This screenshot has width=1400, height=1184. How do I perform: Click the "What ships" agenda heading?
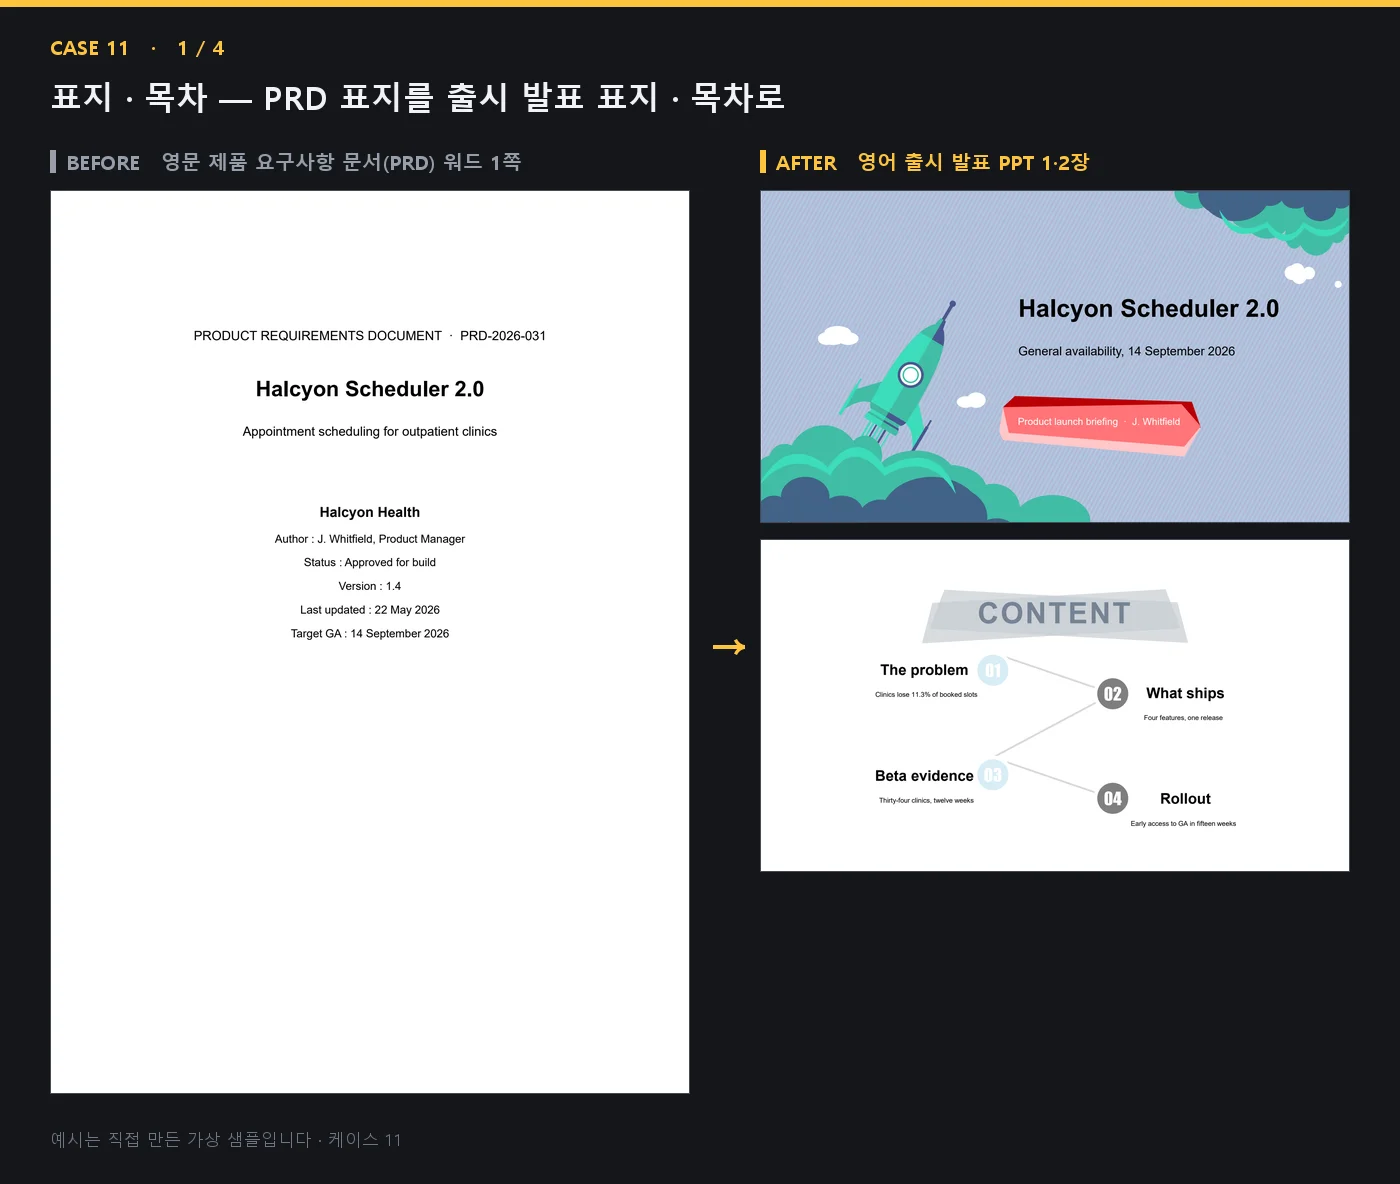tap(1185, 693)
